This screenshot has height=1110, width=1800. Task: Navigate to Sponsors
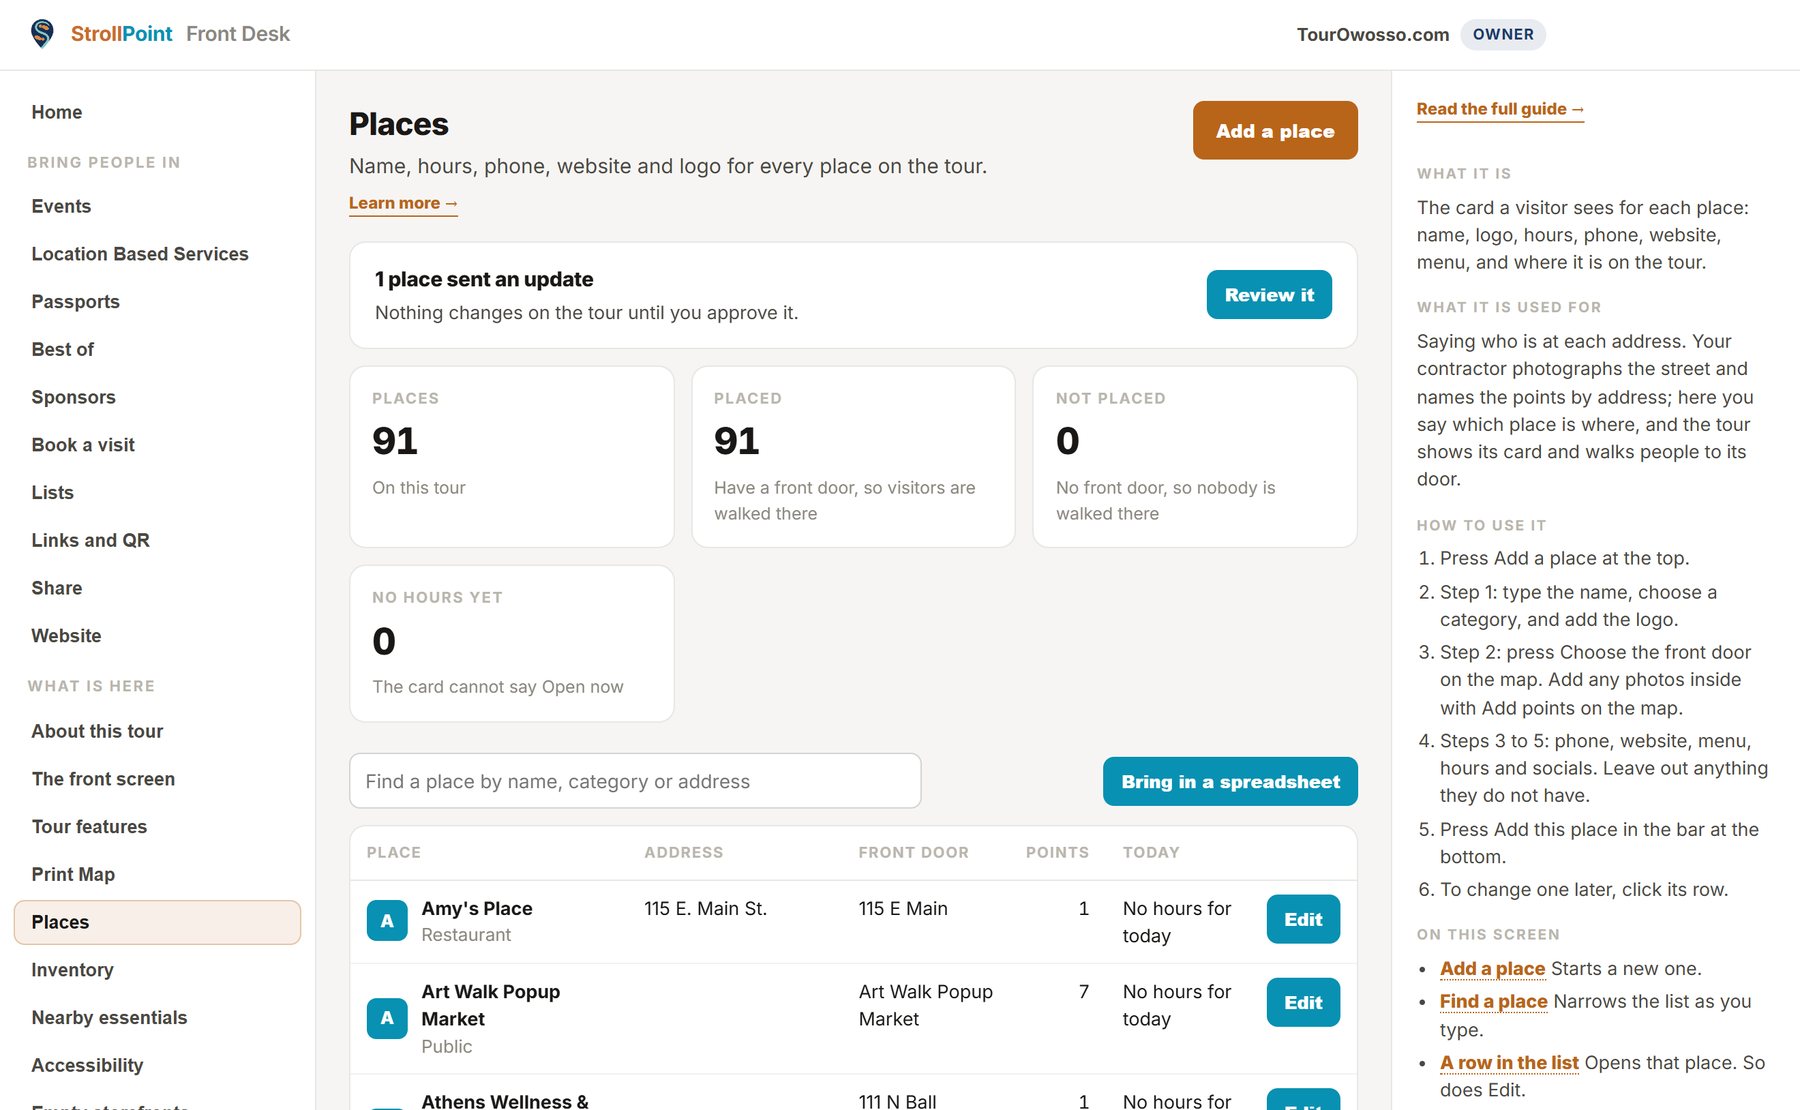[74, 397]
